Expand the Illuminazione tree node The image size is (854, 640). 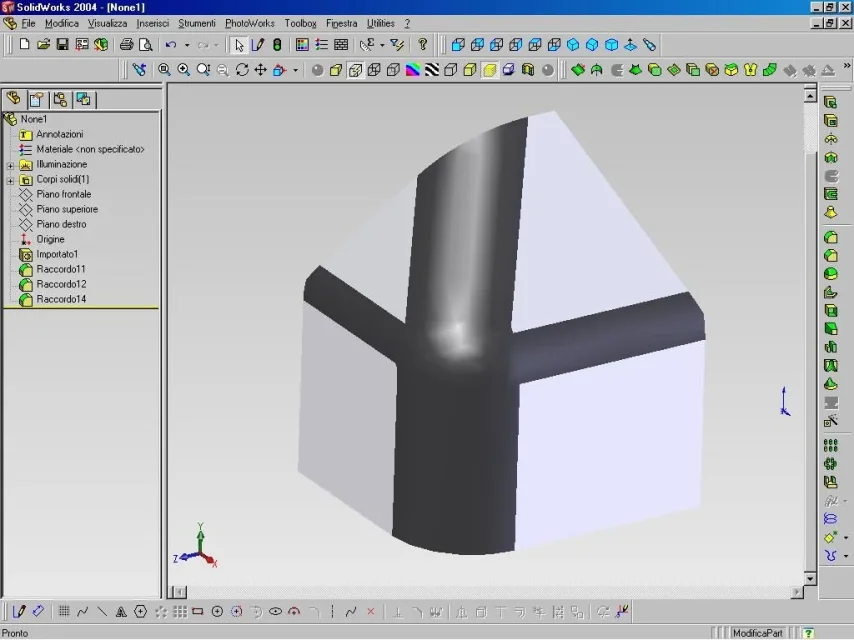tap(10, 165)
